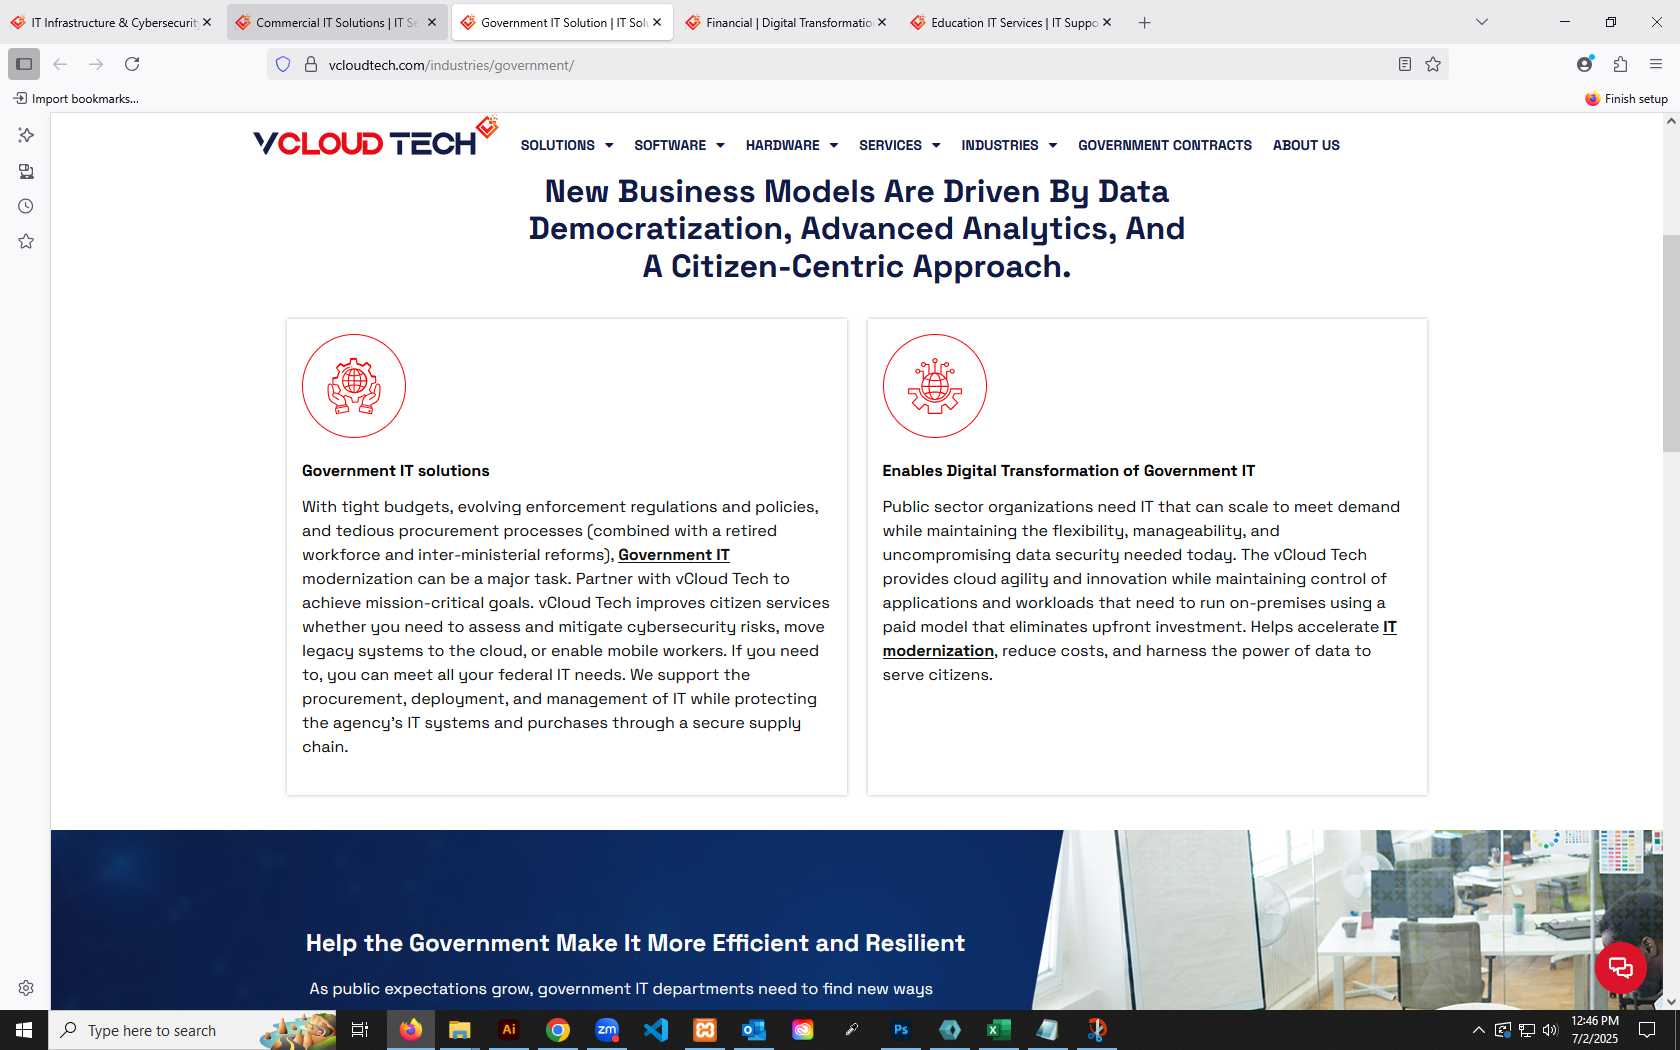Image resolution: width=1680 pixels, height=1050 pixels.
Task: Open bookmarks star sidebar icon
Action: coord(26,241)
